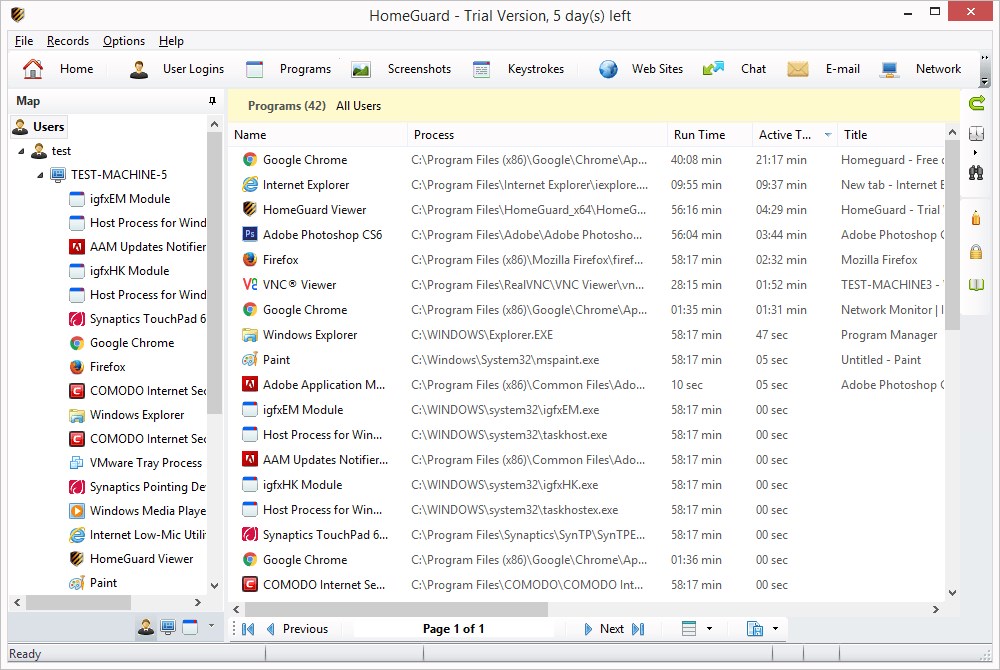Open the Screenshots view
This screenshot has width=1000, height=670.
[x=401, y=69]
